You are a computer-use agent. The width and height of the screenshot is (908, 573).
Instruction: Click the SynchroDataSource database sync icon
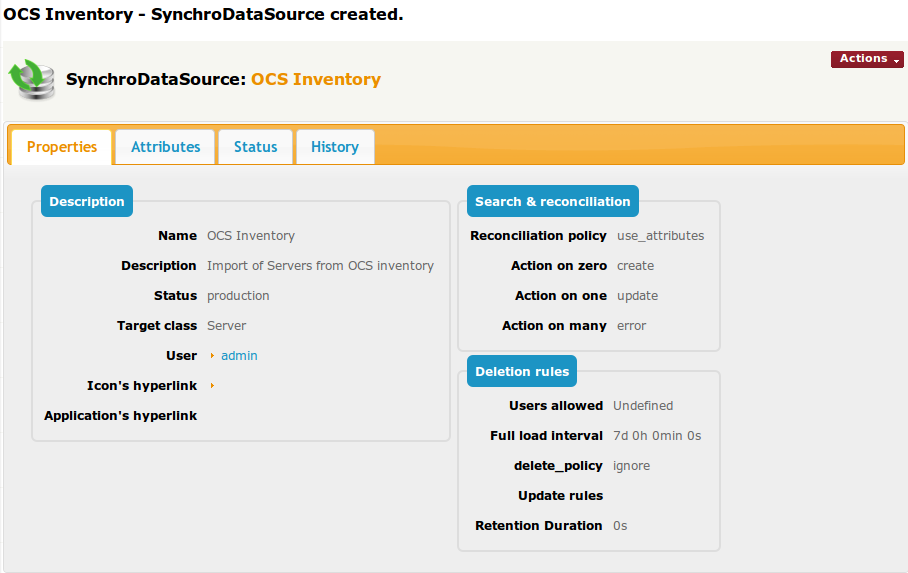coord(32,79)
